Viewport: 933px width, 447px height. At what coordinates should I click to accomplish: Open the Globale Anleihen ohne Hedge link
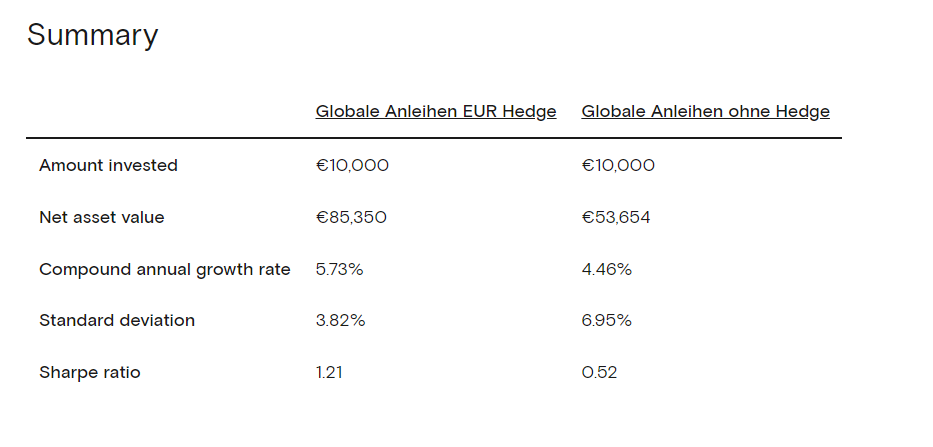point(705,112)
